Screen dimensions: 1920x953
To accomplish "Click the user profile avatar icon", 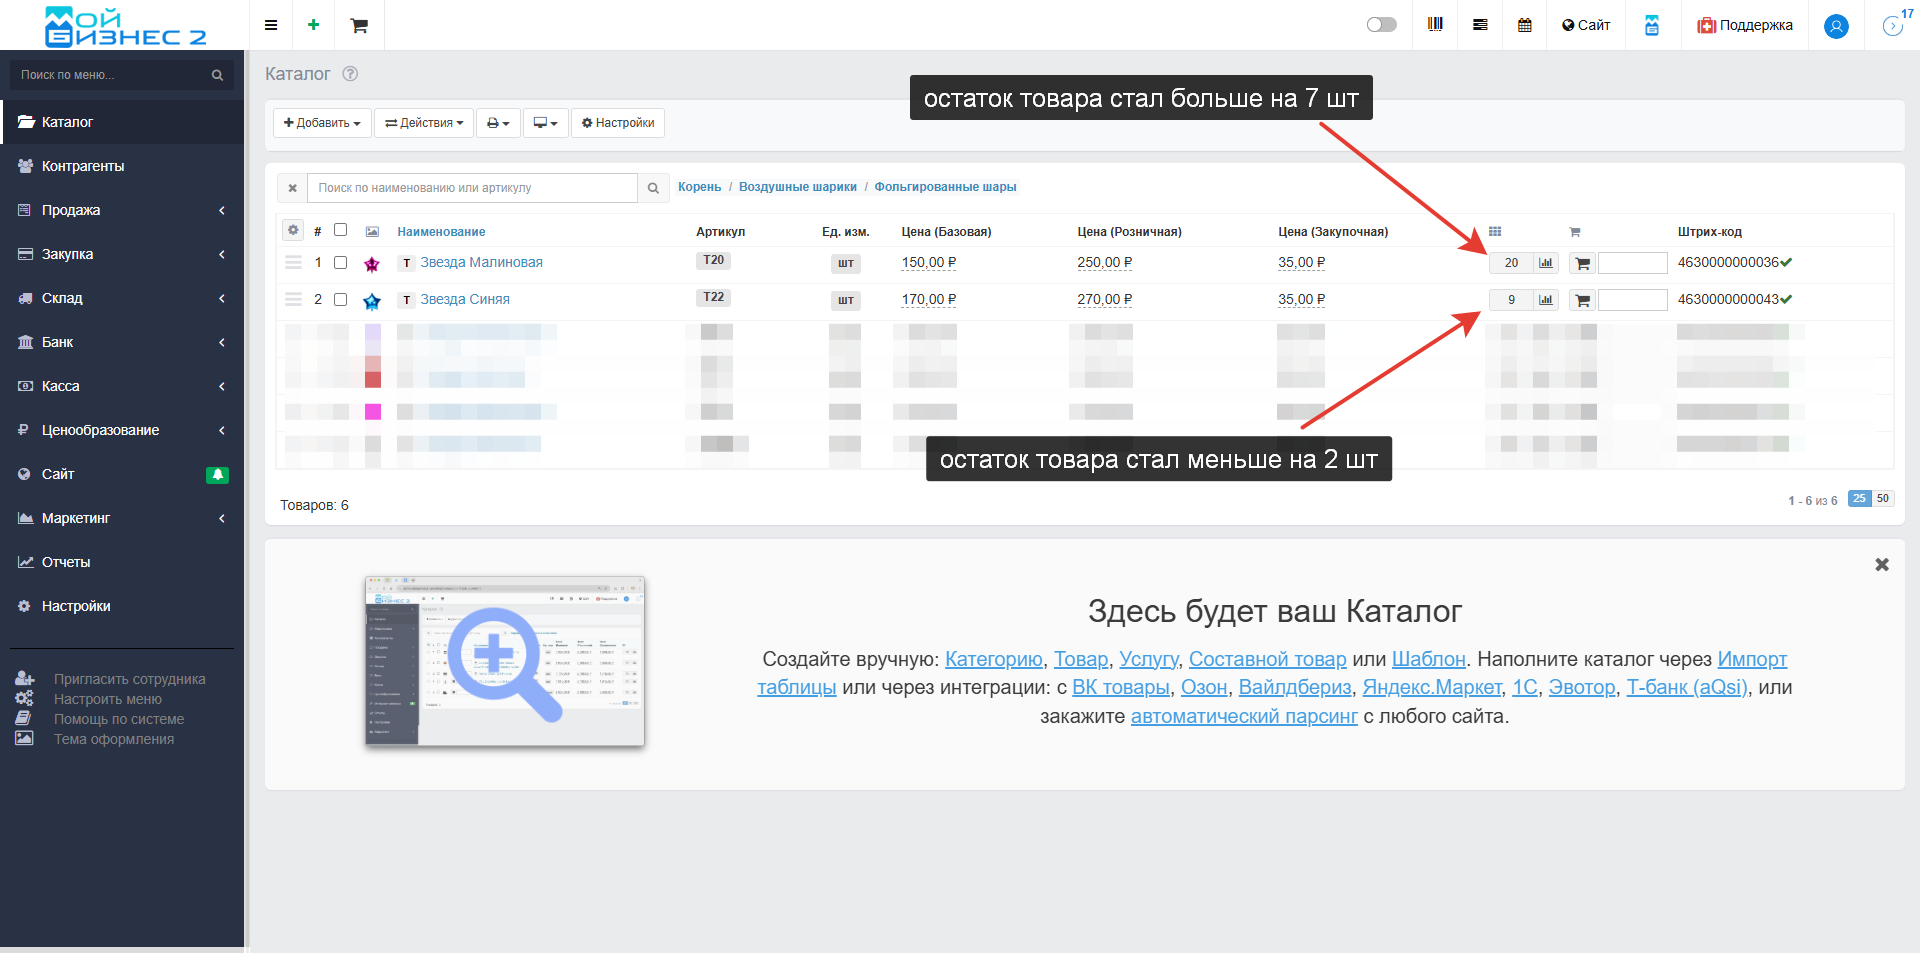I will [x=1836, y=26].
